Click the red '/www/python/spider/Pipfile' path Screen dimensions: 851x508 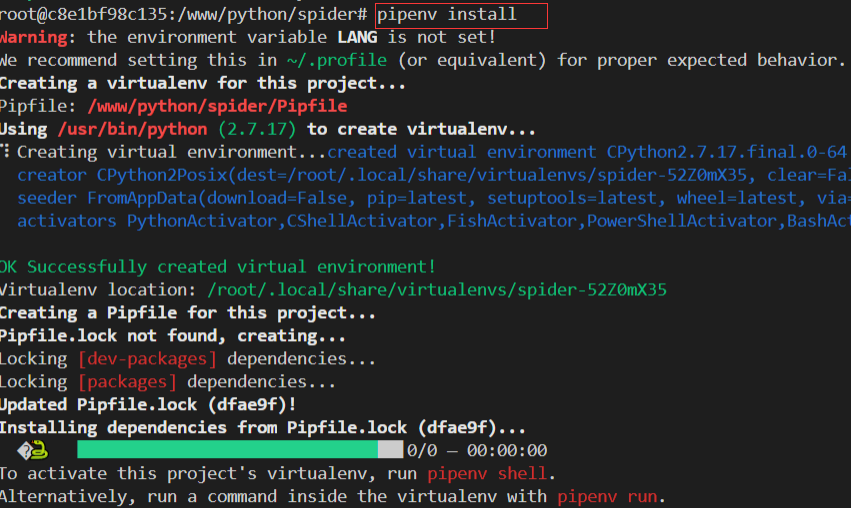point(217,106)
